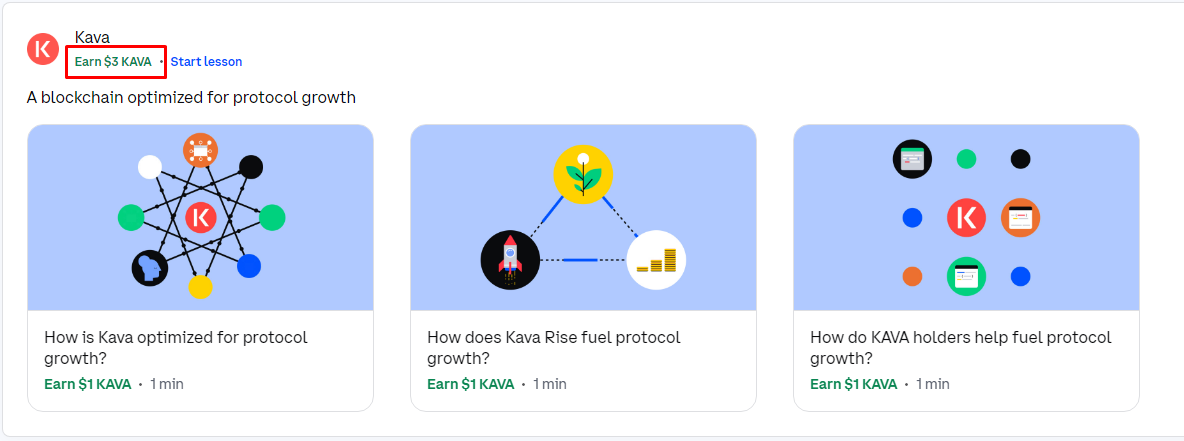Click the Kava heading text
The image size is (1184, 441).
coord(92,36)
